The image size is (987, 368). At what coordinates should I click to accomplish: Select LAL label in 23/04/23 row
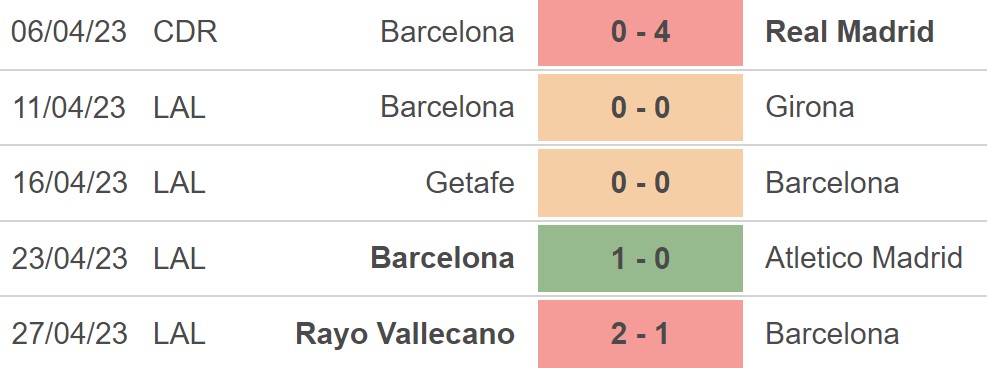click(179, 258)
